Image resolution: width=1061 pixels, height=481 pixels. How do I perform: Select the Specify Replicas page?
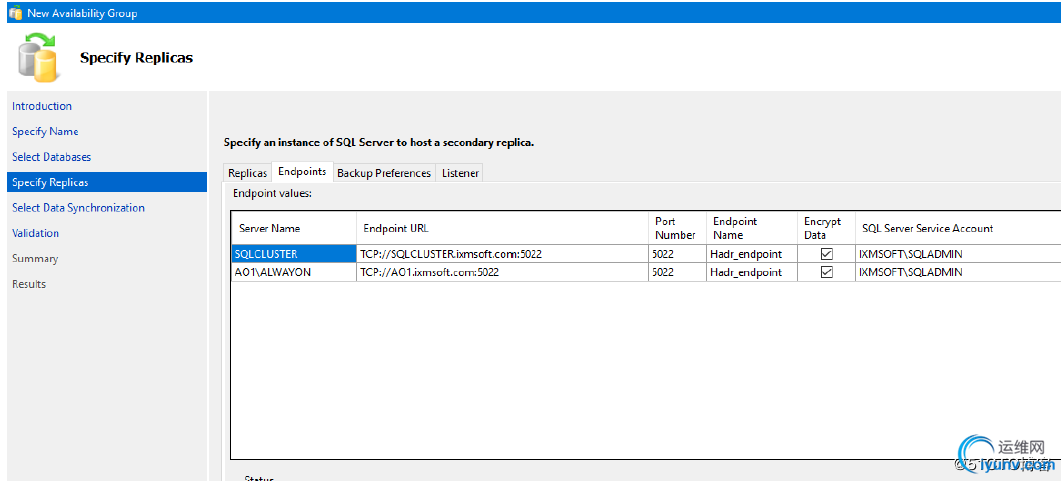pos(107,182)
